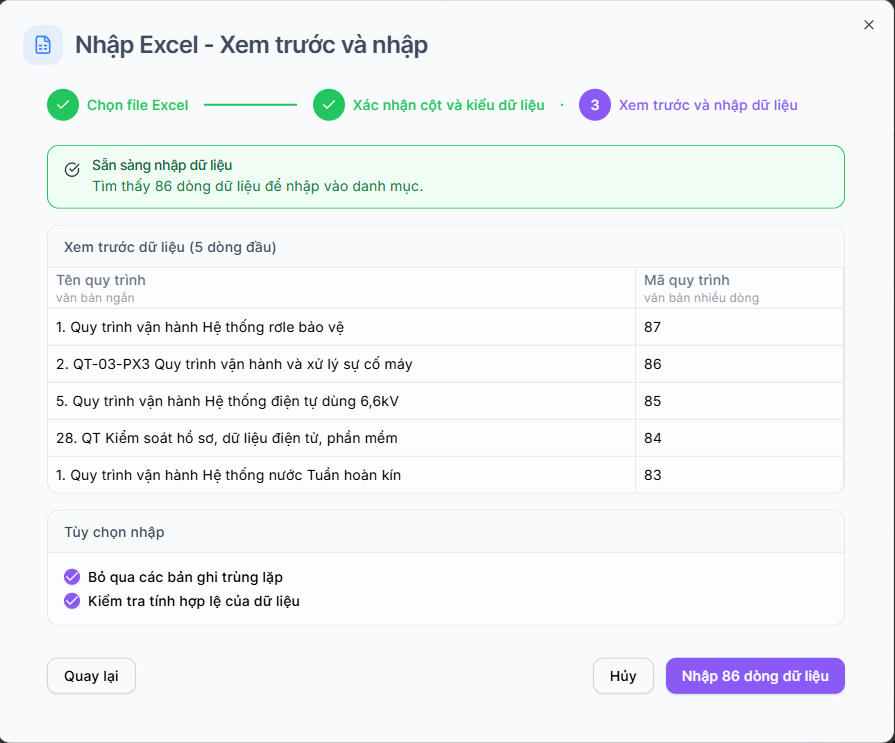Click the Excel document icon beside the title
Viewport: 895px width, 743px height.
point(43,45)
